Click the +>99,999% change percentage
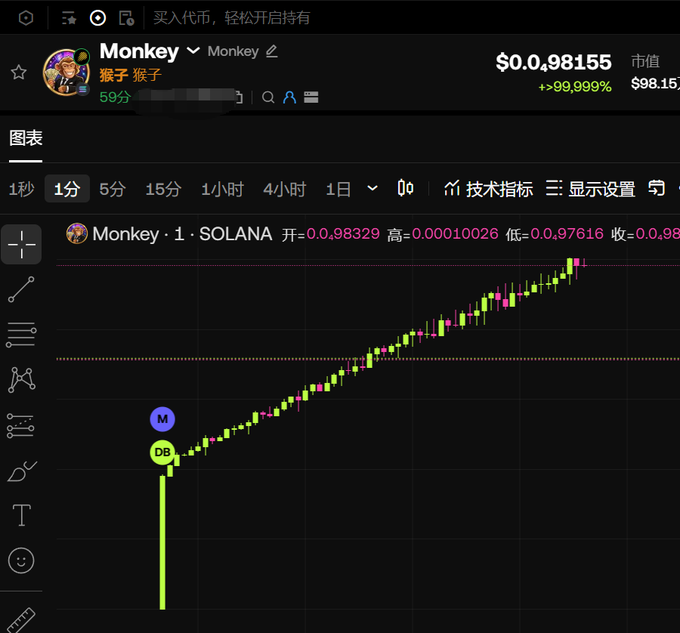680x633 pixels. pos(575,87)
